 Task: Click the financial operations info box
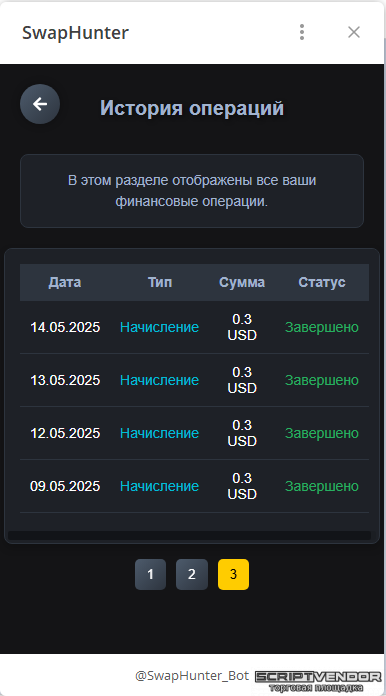pyautogui.click(x=192, y=191)
